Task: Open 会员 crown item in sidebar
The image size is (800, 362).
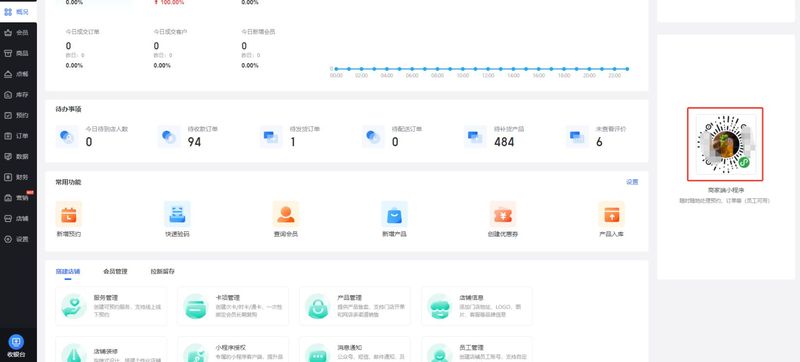Action: click(x=18, y=33)
